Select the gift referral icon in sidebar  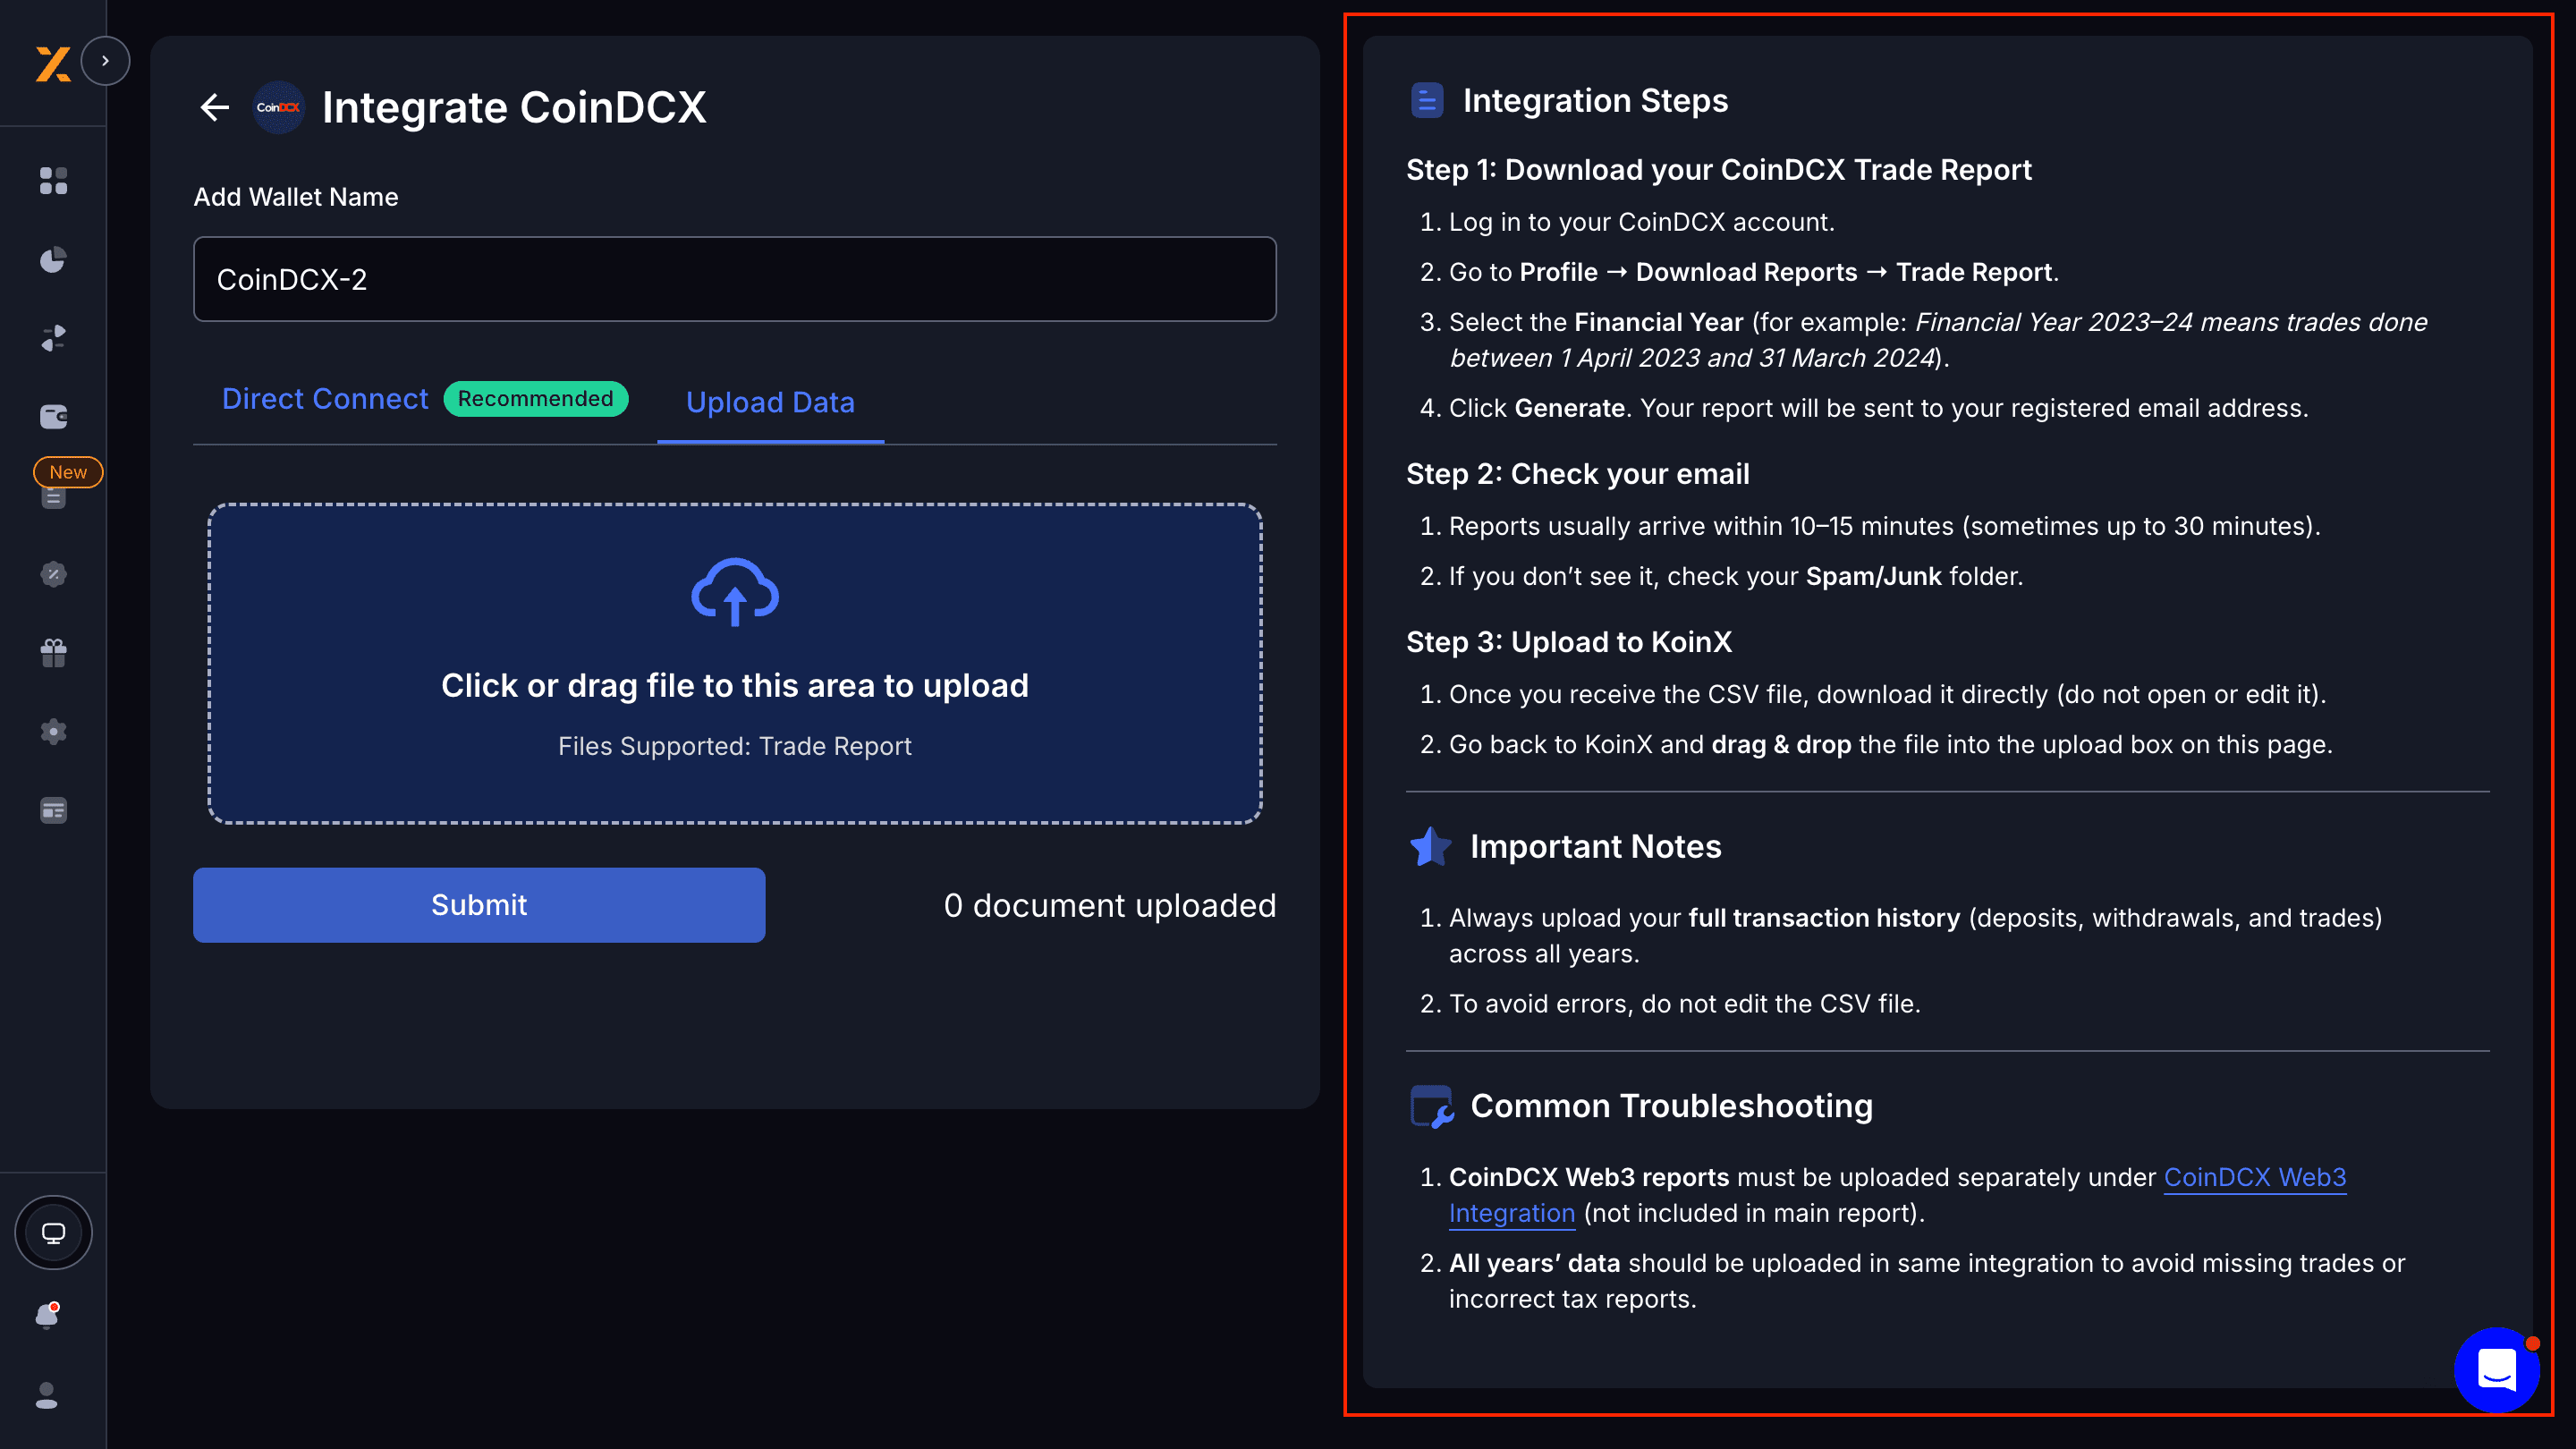(53, 651)
